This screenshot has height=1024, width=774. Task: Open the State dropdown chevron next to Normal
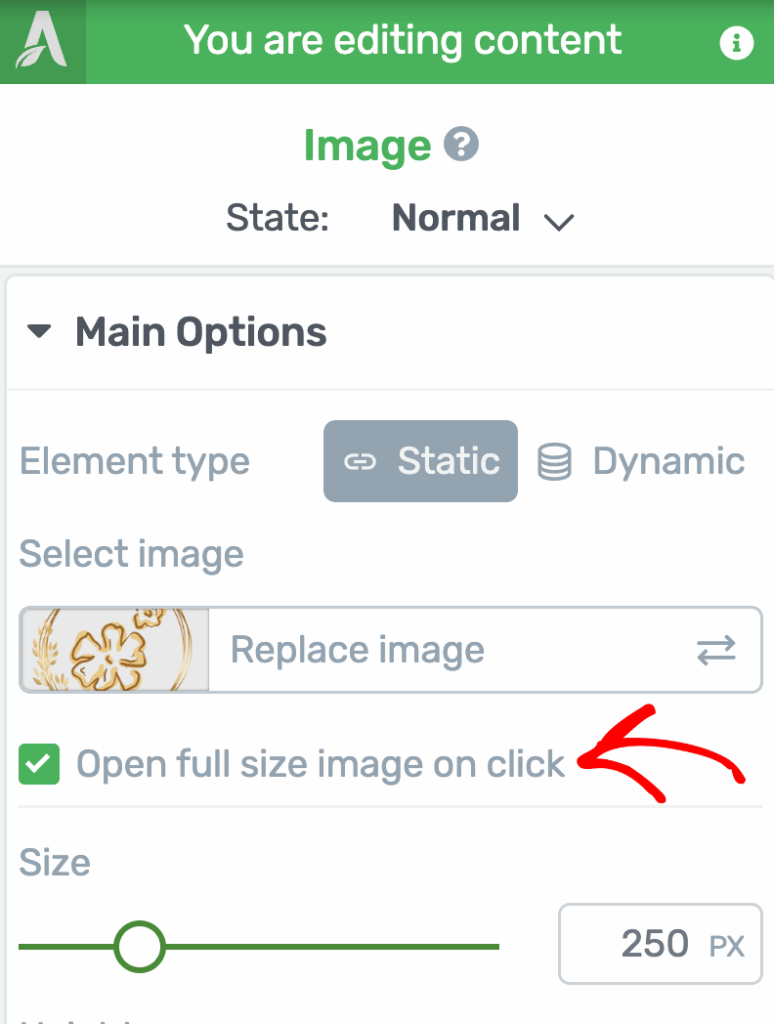tap(558, 221)
